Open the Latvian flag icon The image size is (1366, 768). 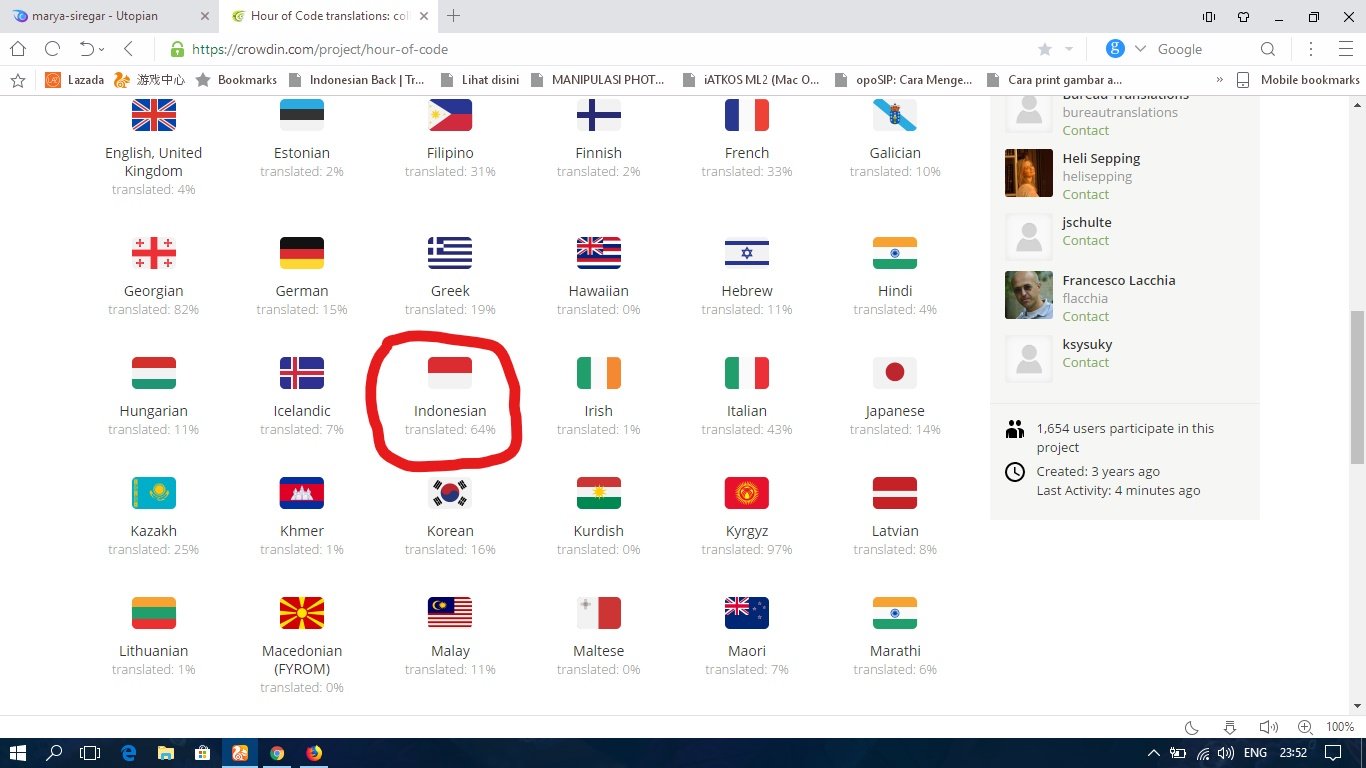[x=895, y=493]
